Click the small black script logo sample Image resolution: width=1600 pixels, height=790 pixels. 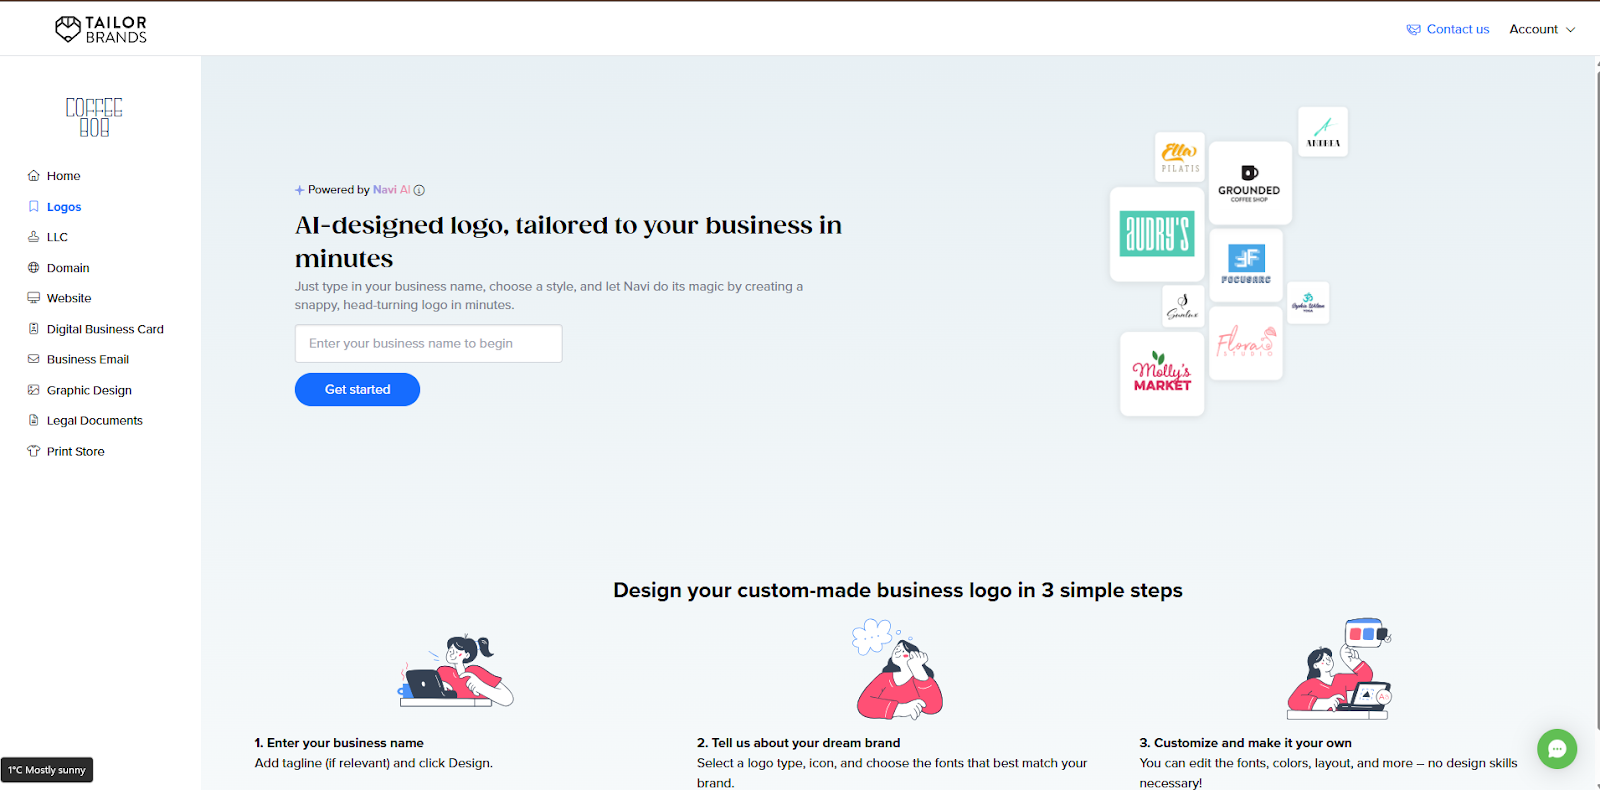pyautogui.click(x=1183, y=306)
